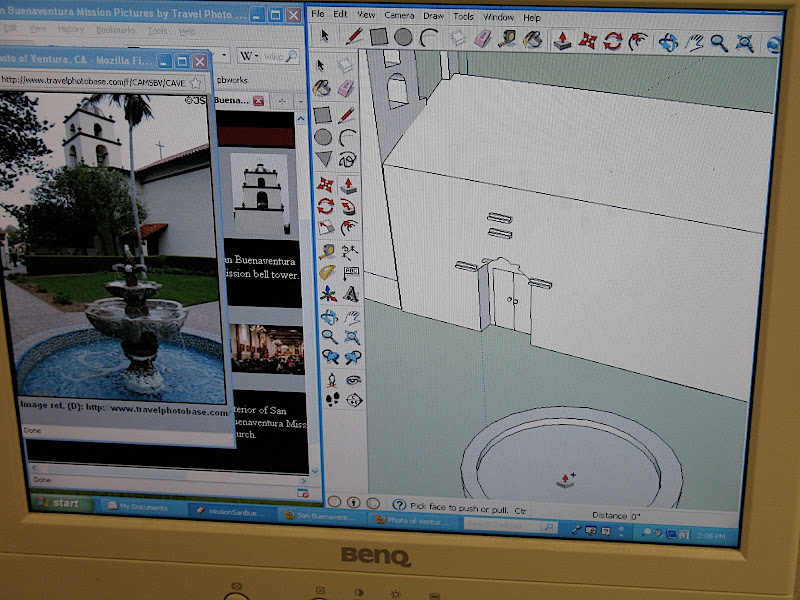Choose the Look Around eye tool
This screenshot has height=600, width=800.
(353, 380)
